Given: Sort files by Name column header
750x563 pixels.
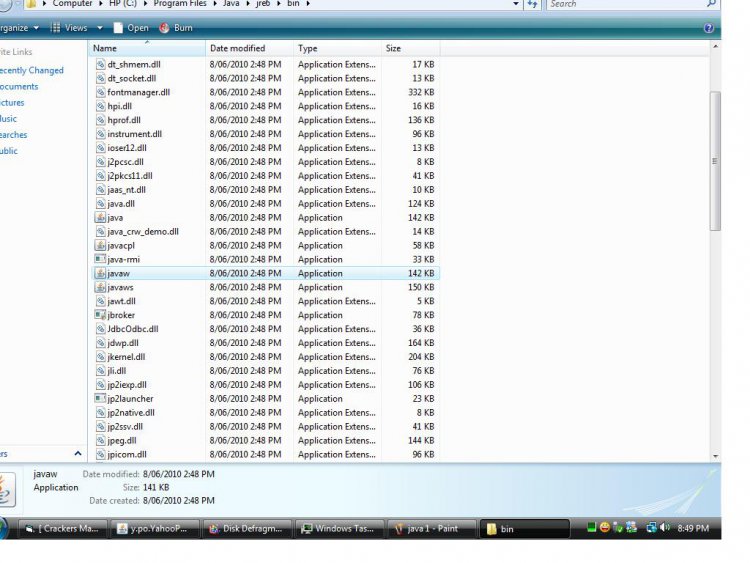Looking at the screenshot, I should pos(147,48).
